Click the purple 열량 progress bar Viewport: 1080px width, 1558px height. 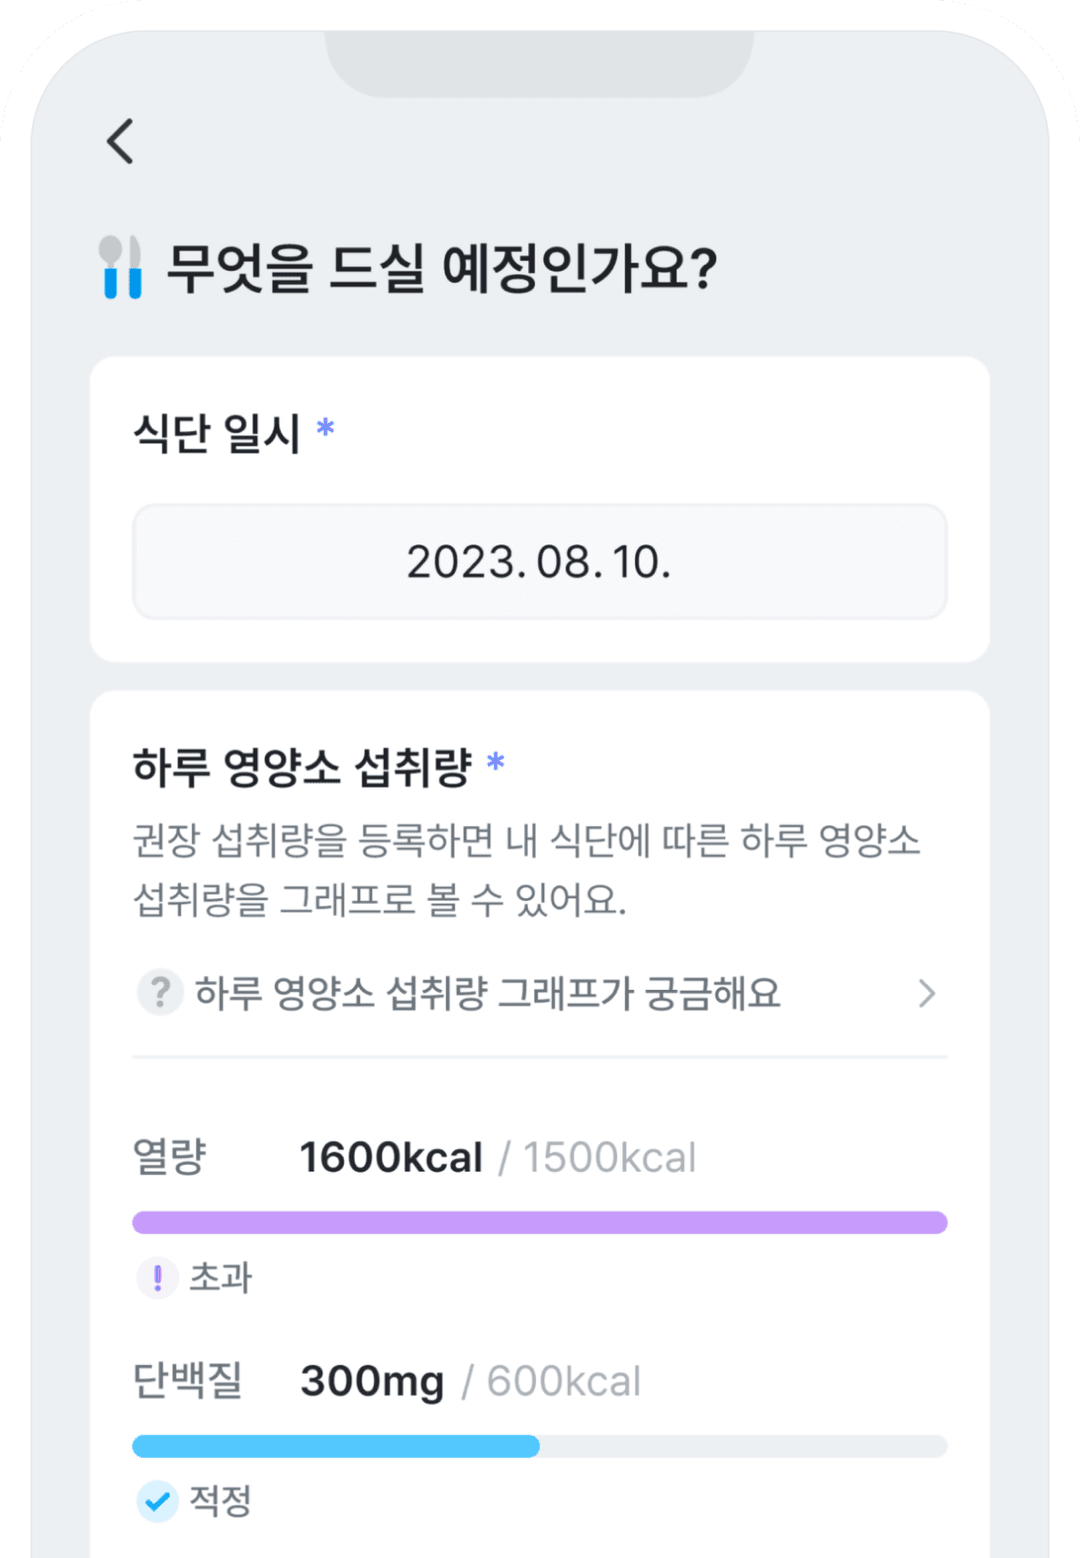click(x=540, y=1222)
